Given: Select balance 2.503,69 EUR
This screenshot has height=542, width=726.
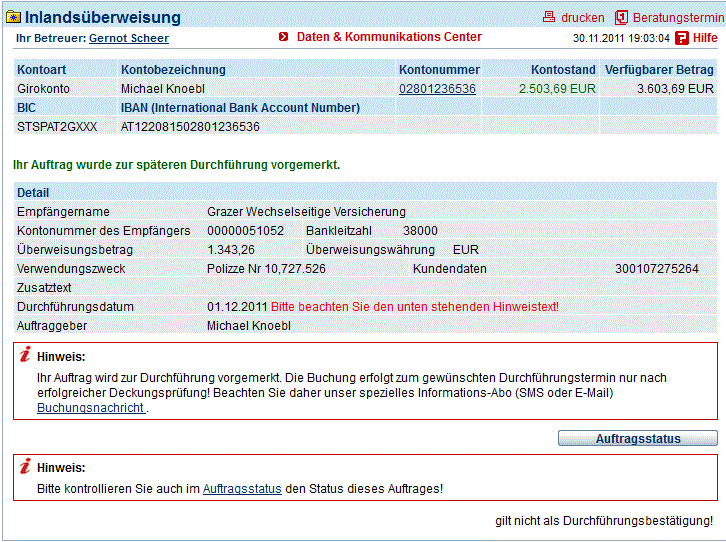Looking at the screenshot, I should pyautogui.click(x=557, y=88).
